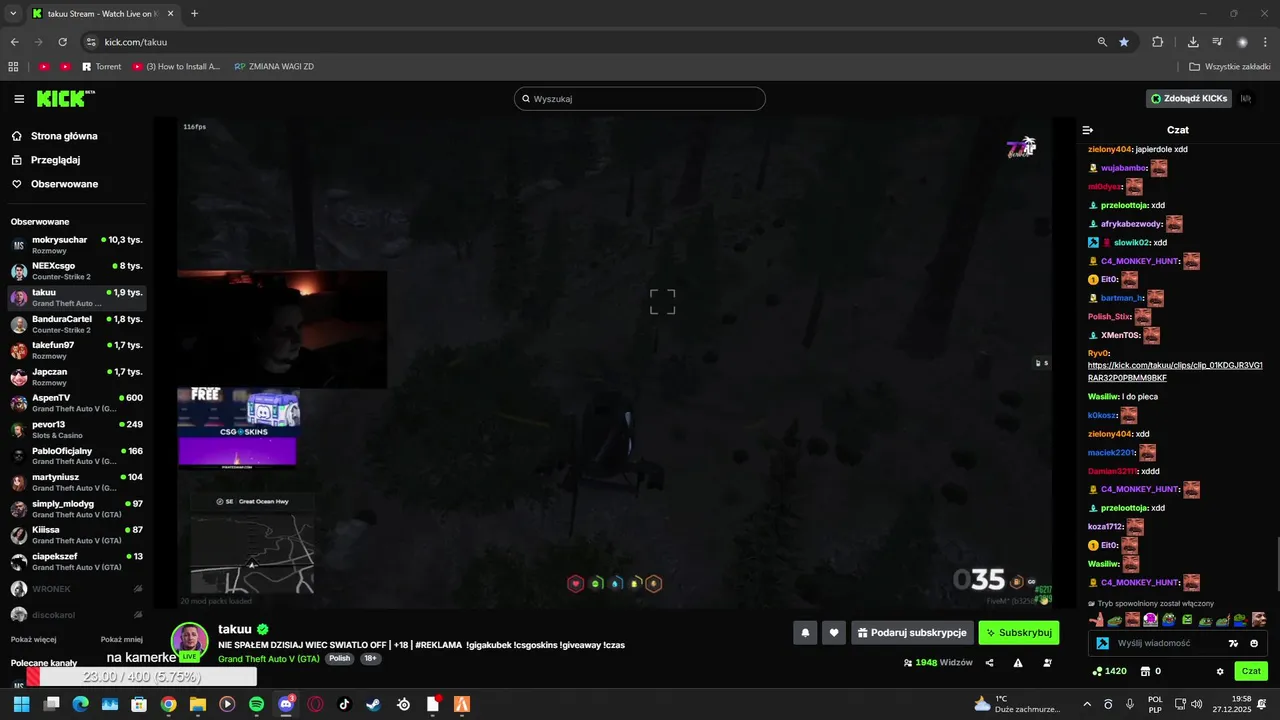
Task: Open the hamburger menu beside the Kick logo
Action: pyautogui.click(x=19, y=99)
